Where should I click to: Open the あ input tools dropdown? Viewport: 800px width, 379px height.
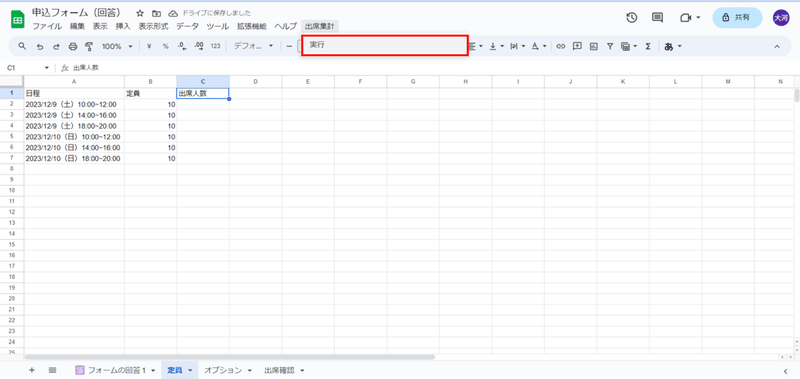672,46
